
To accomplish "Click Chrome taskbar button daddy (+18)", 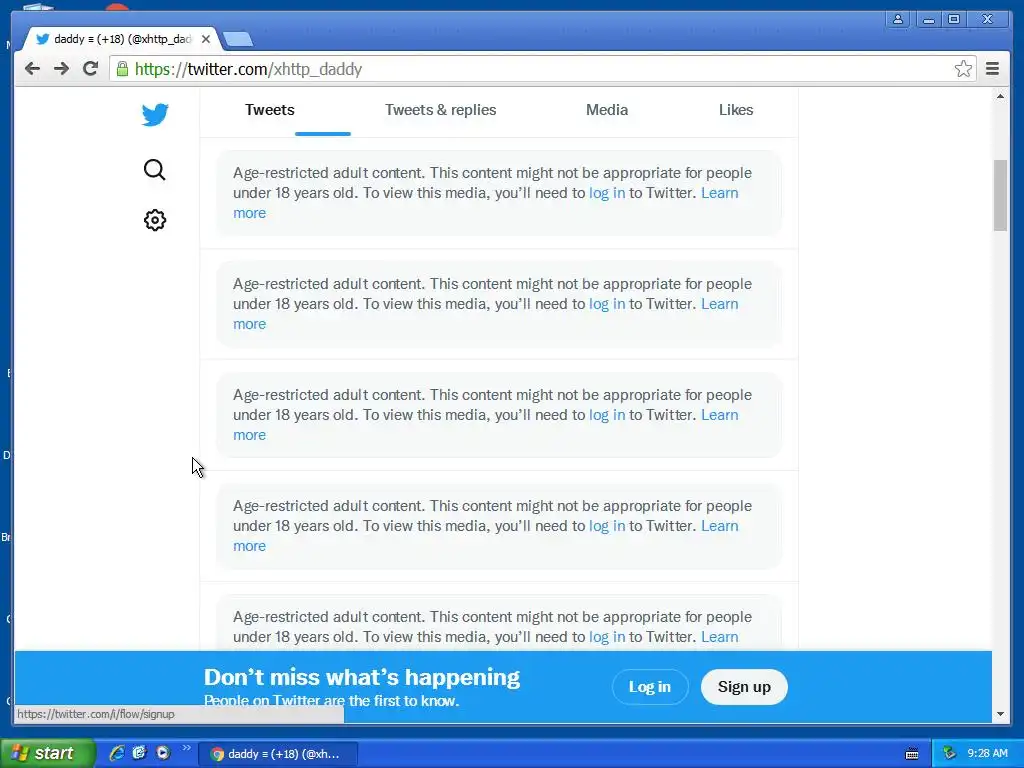I will coord(278,754).
